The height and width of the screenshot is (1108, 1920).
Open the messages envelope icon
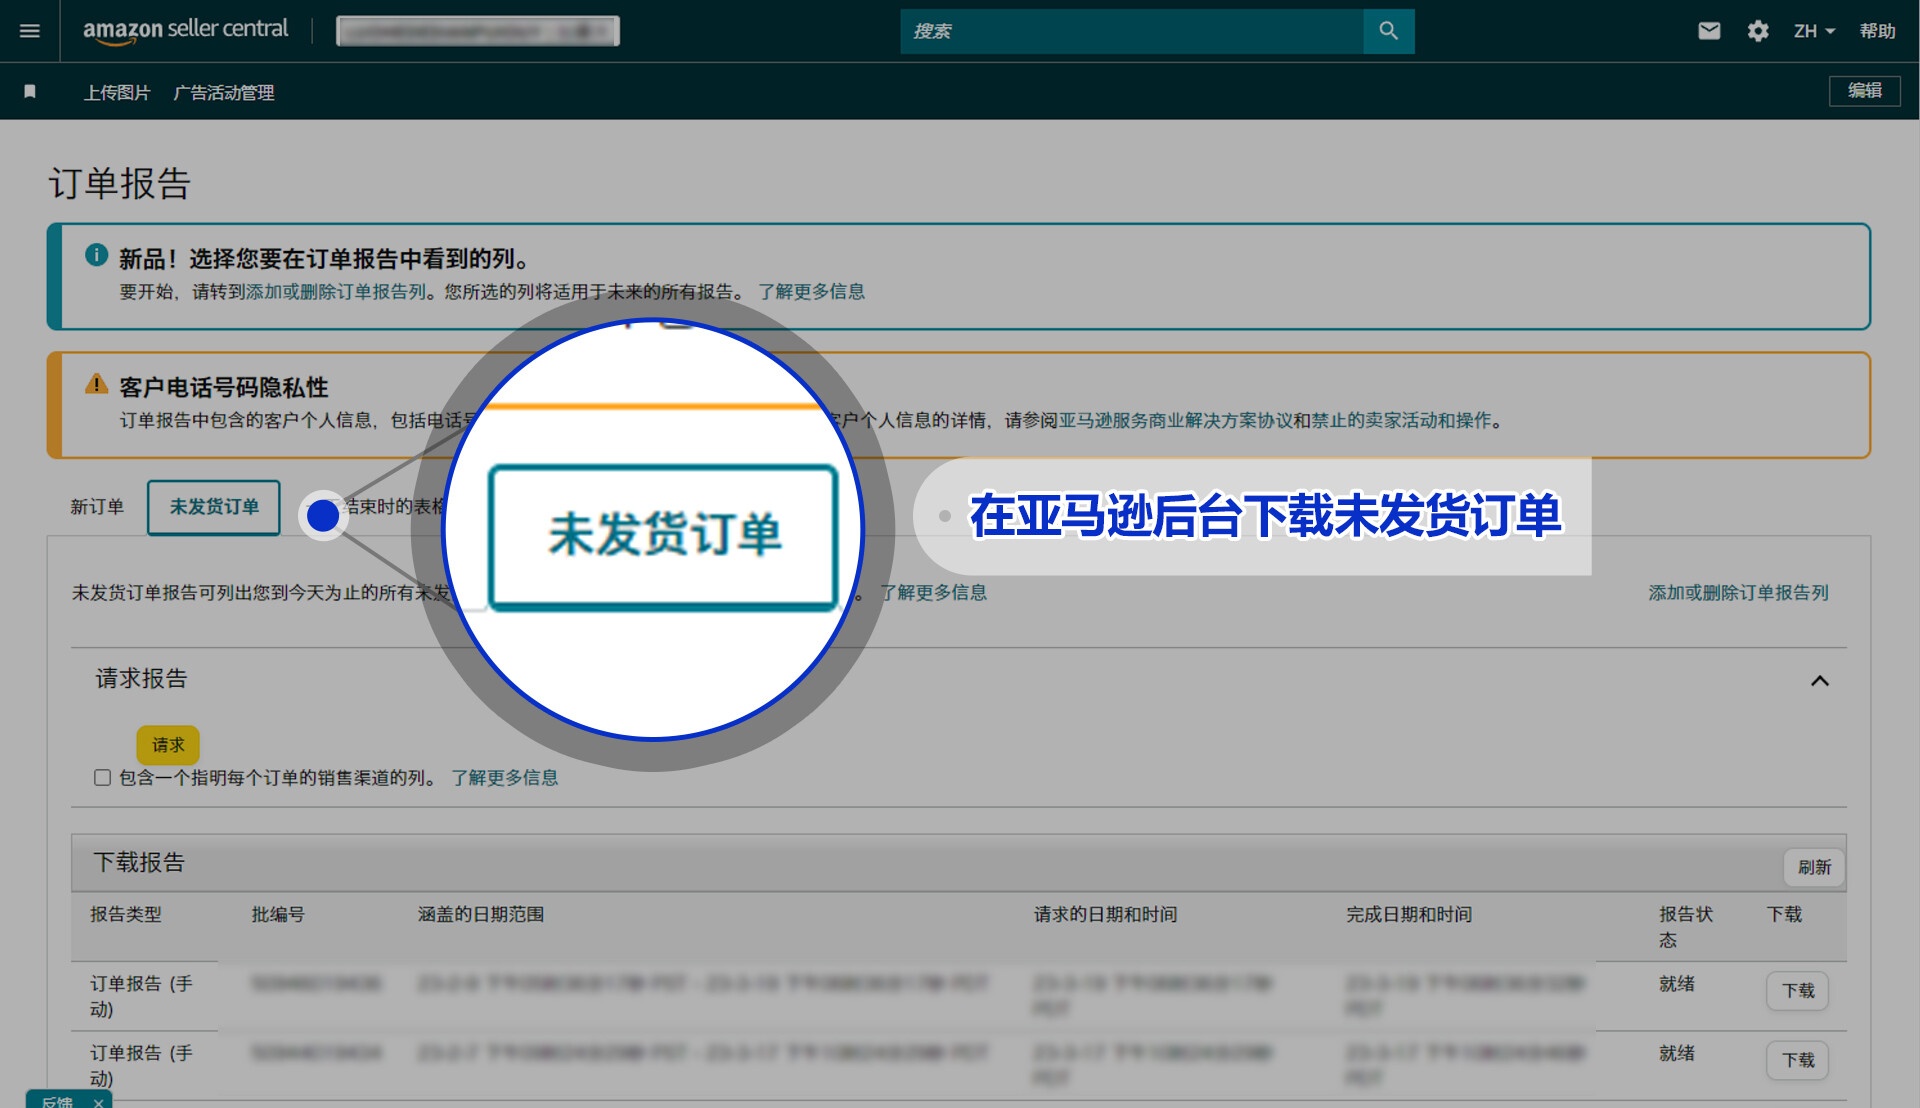click(x=1709, y=31)
